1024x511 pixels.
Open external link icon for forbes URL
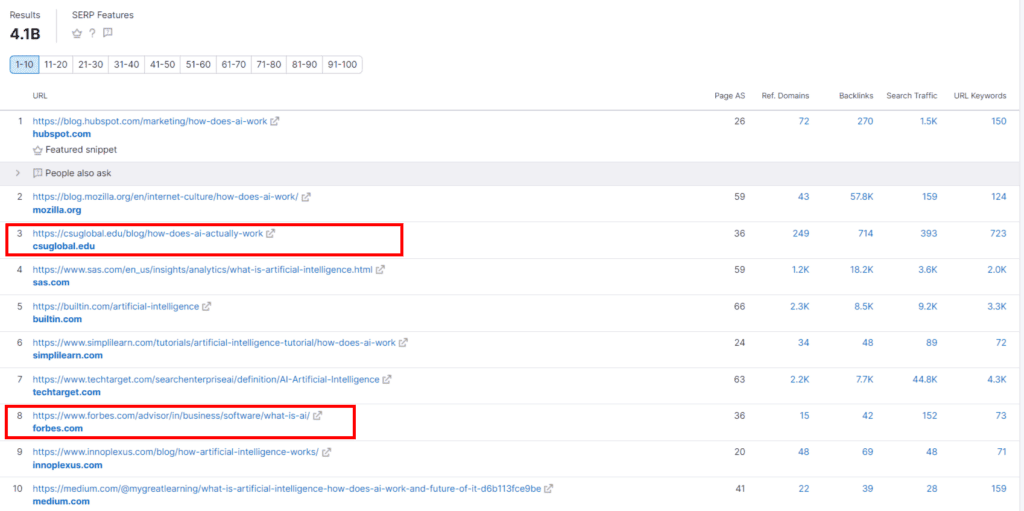[x=317, y=416]
